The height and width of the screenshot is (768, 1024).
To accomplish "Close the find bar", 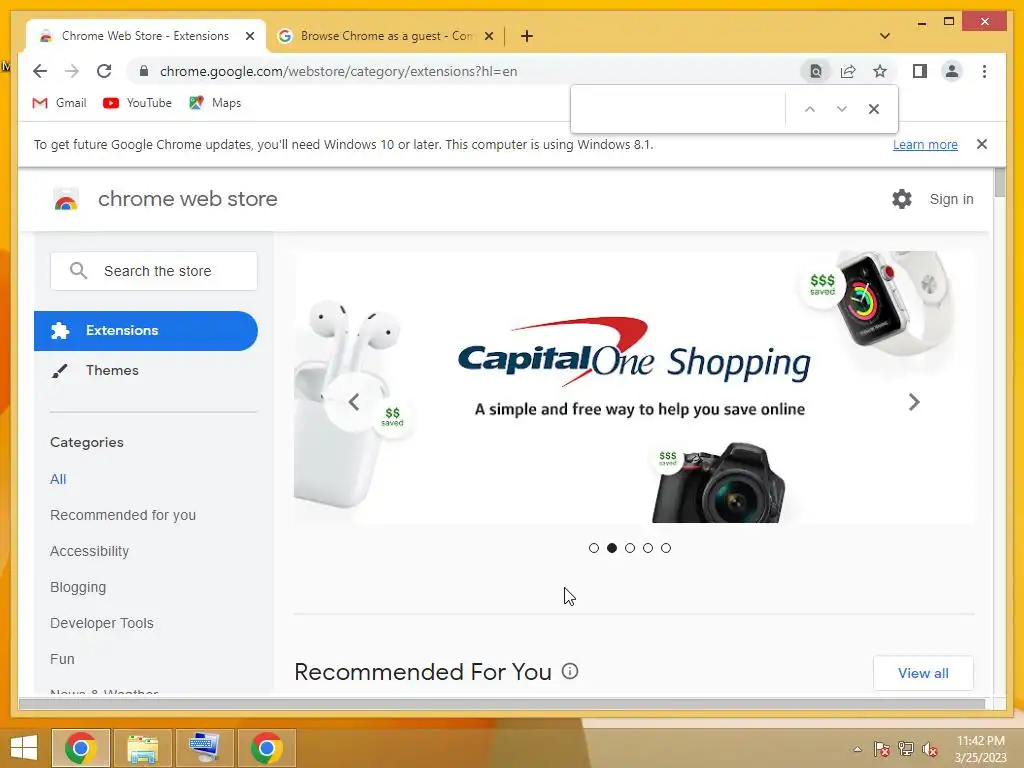I will (x=874, y=109).
